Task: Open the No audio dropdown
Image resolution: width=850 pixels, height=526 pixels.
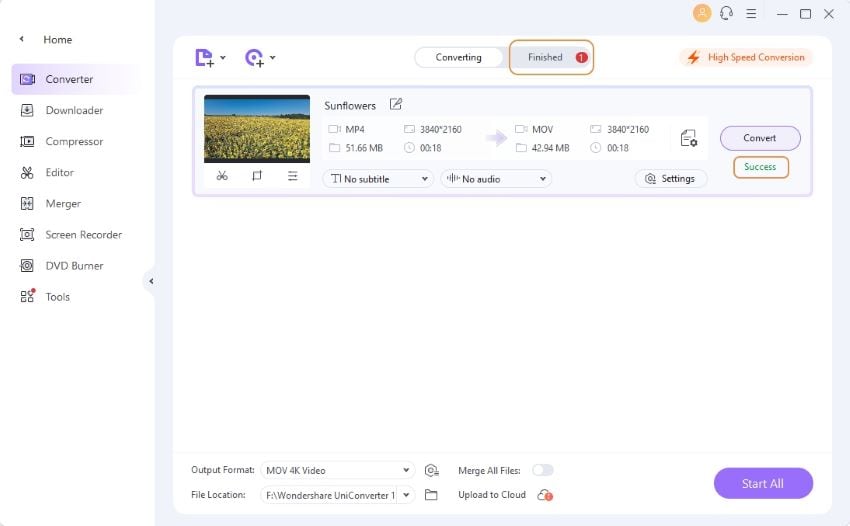Action: click(x=496, y=179)
